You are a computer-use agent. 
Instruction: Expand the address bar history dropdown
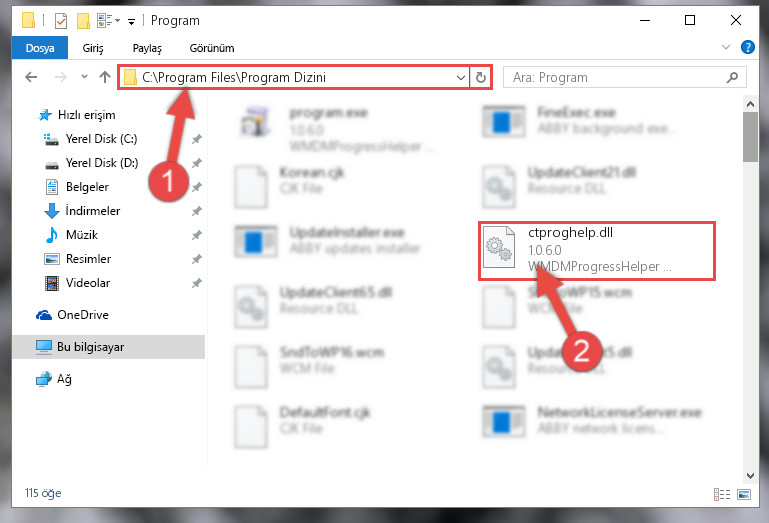(x=461, y=78)
